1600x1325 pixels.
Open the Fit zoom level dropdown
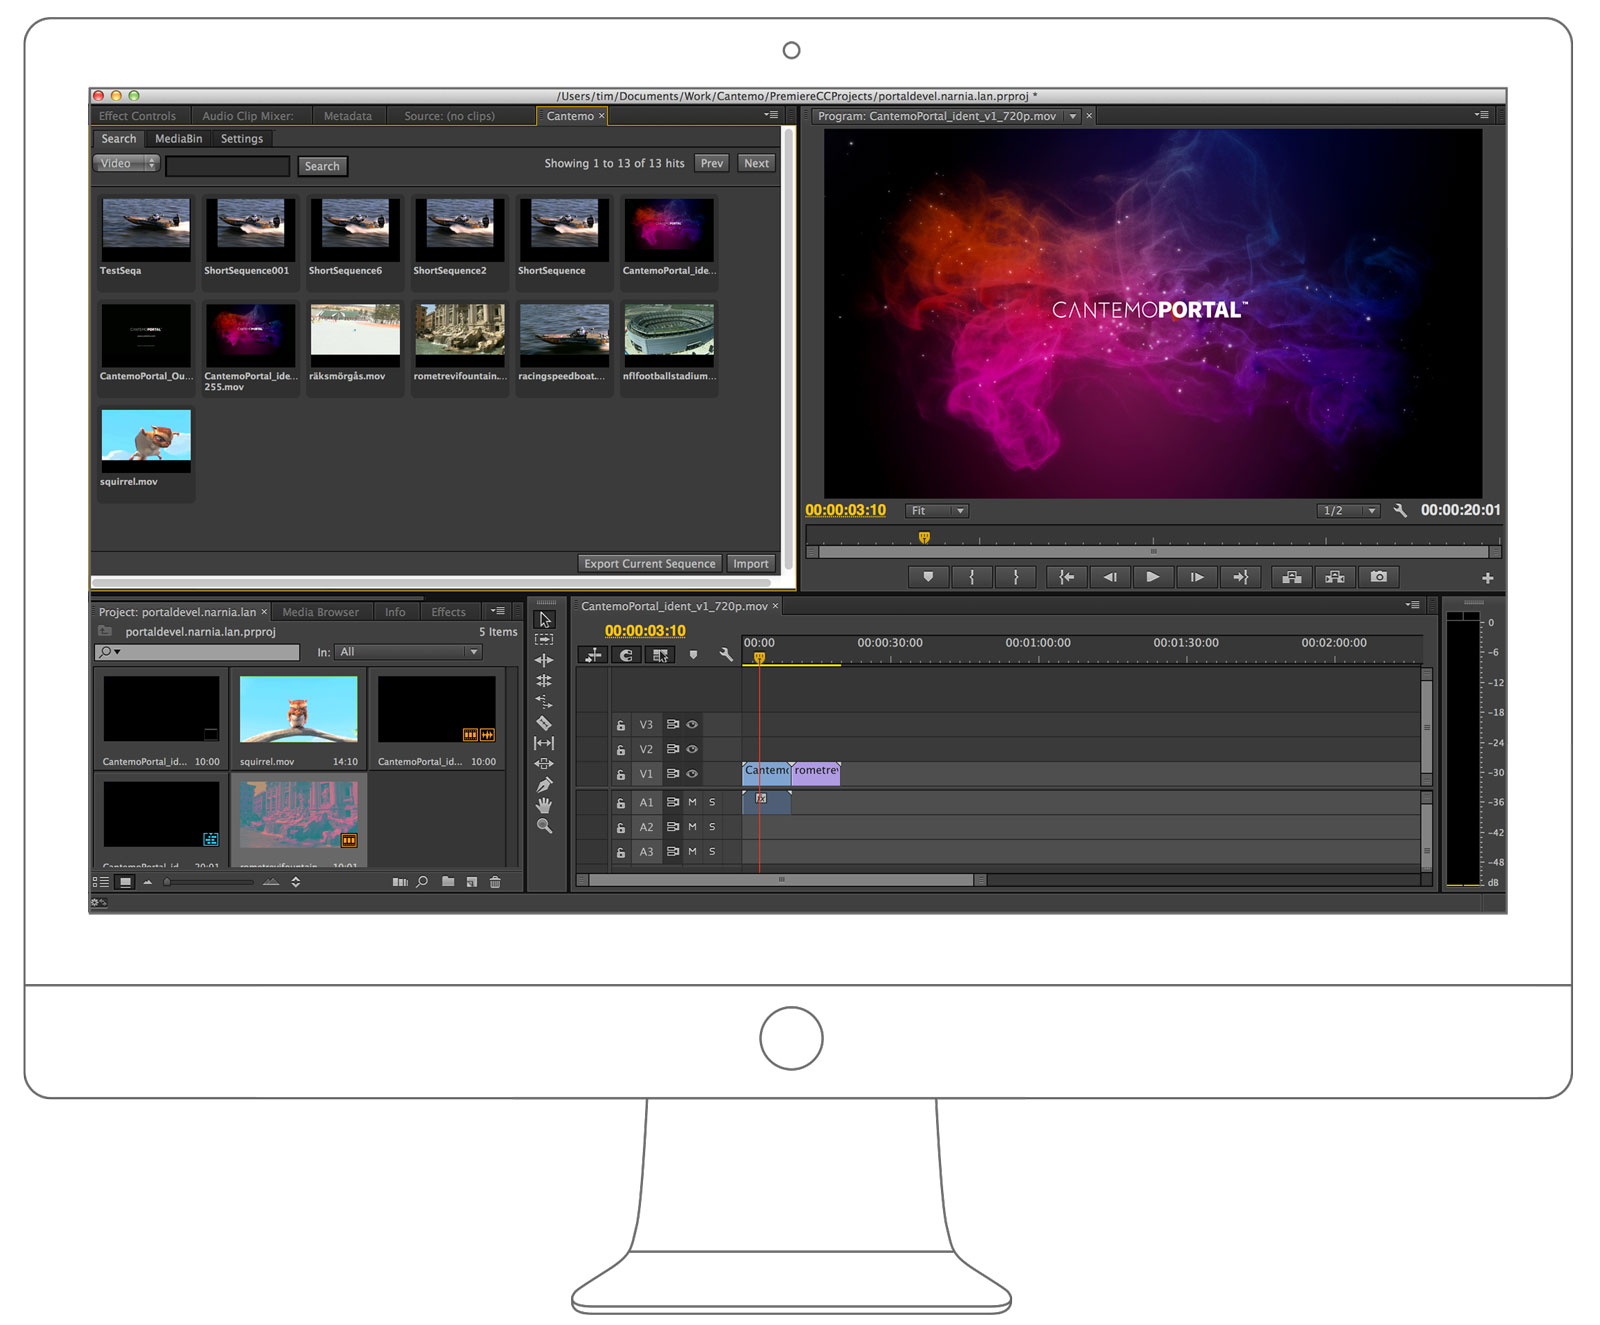(x=937, y=511)
